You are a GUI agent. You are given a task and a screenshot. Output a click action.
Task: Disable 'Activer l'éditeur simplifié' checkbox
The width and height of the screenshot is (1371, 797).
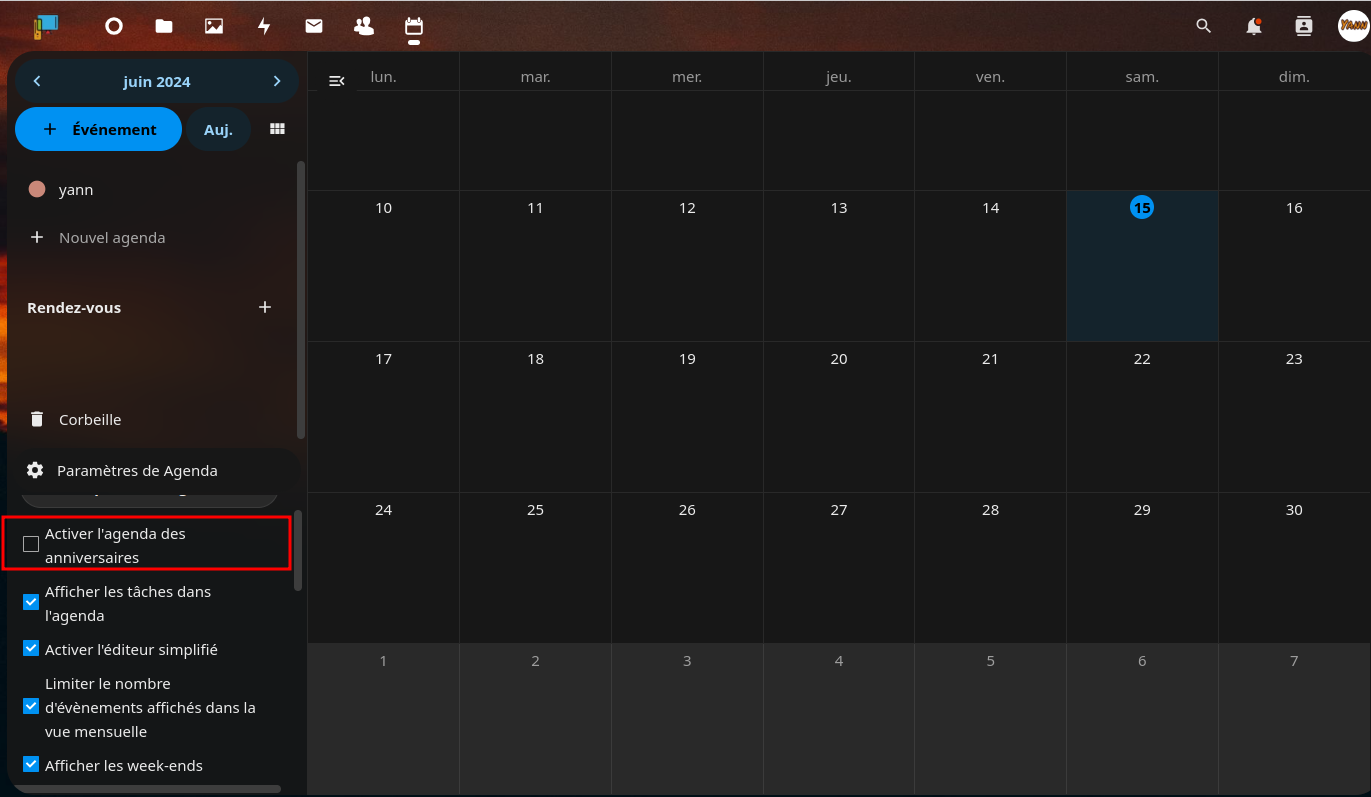point(31,649)
